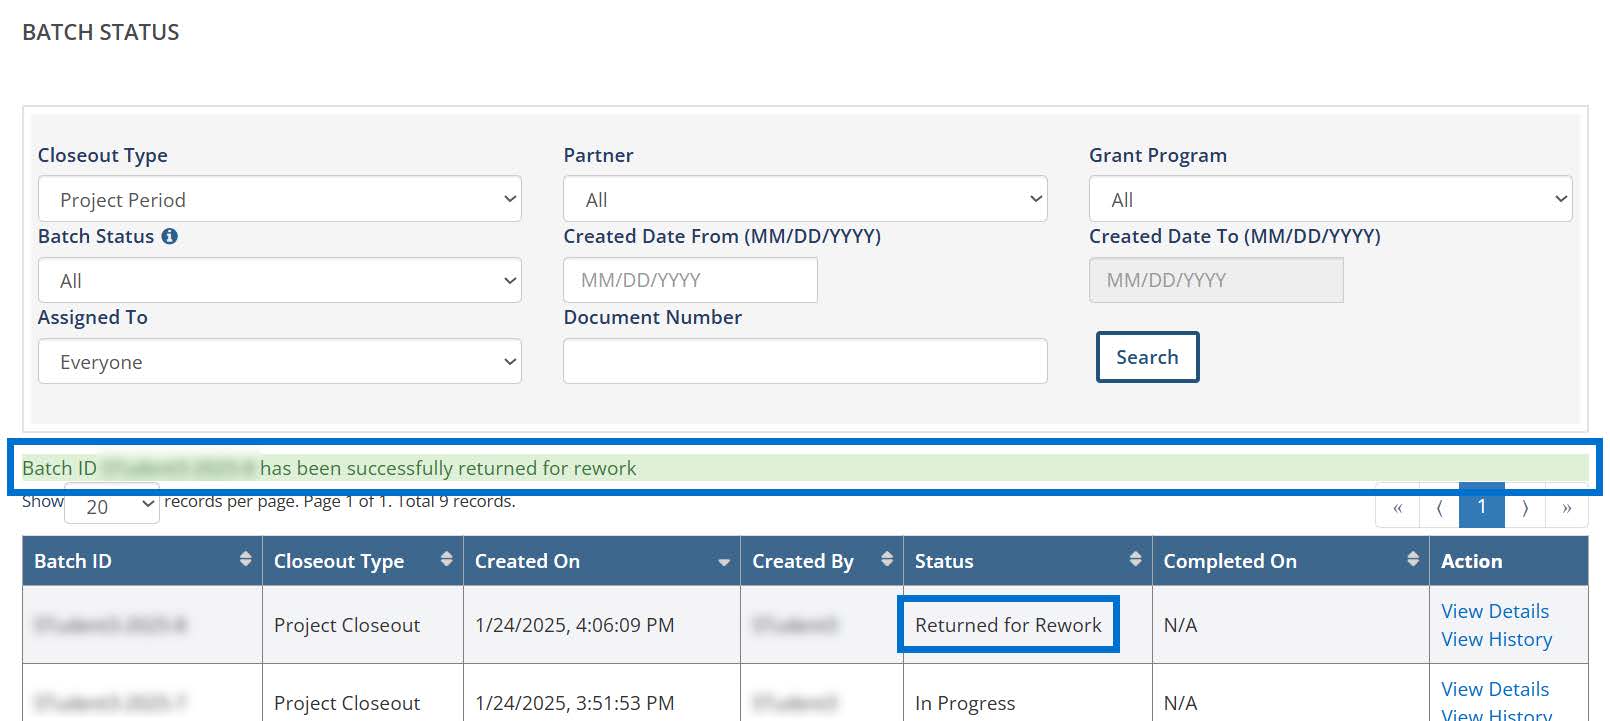Open the Closeout Type dropdown
This screenshot has height=721, width=1610.
tap(279, 199)
